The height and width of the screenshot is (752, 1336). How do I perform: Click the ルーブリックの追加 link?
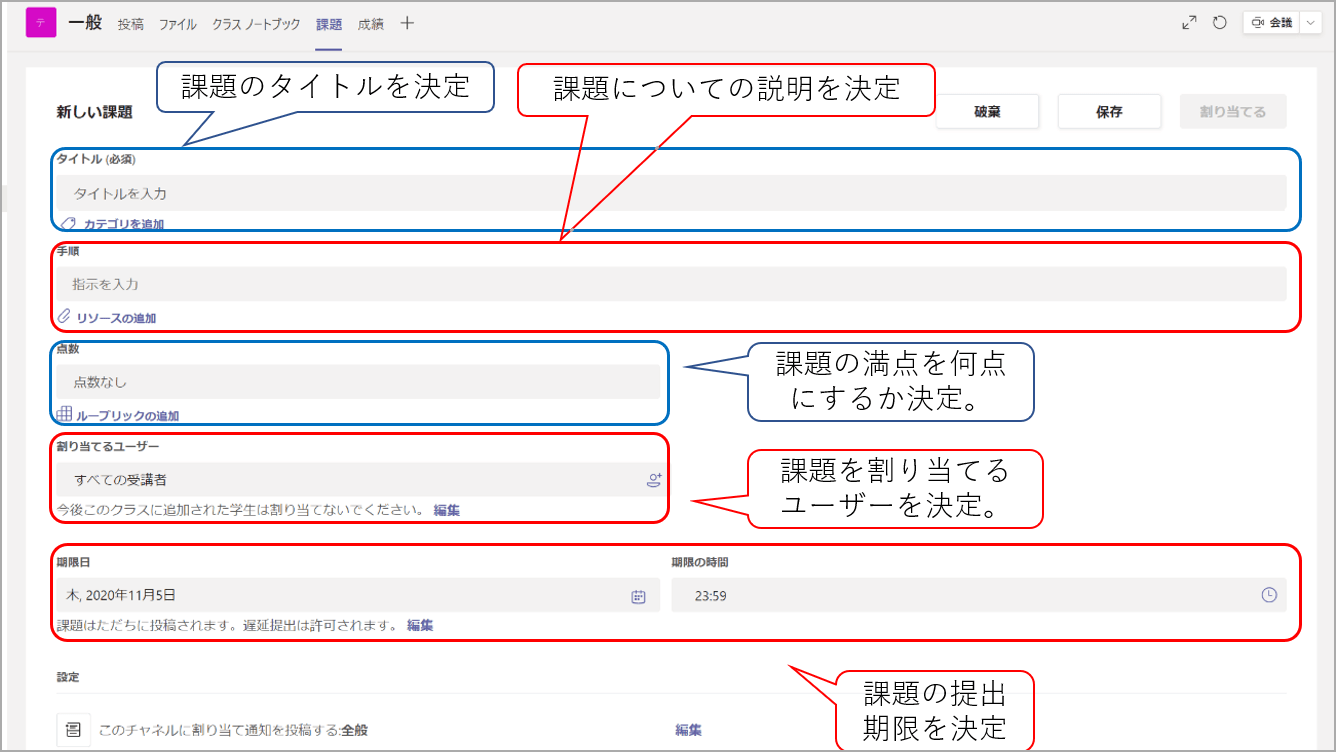(127, 415)
